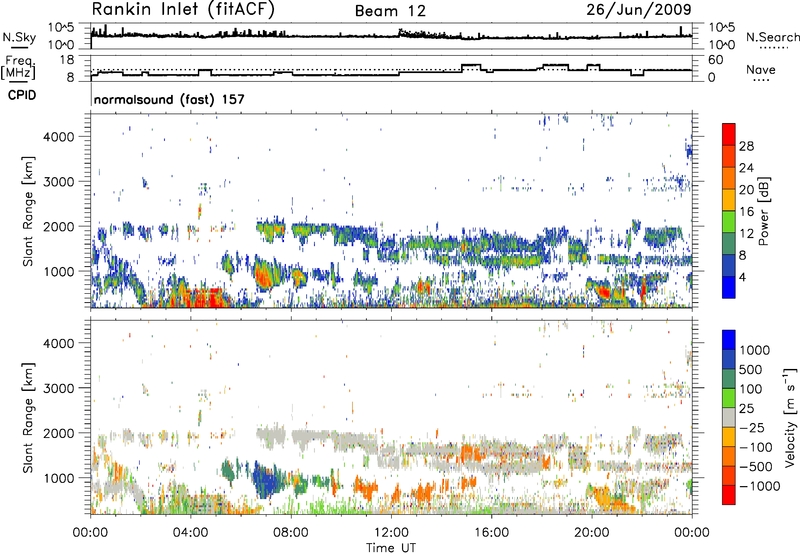The image size is (800, 554).
Task: Select the '2000' tick on the power panel
Action: 59,226
